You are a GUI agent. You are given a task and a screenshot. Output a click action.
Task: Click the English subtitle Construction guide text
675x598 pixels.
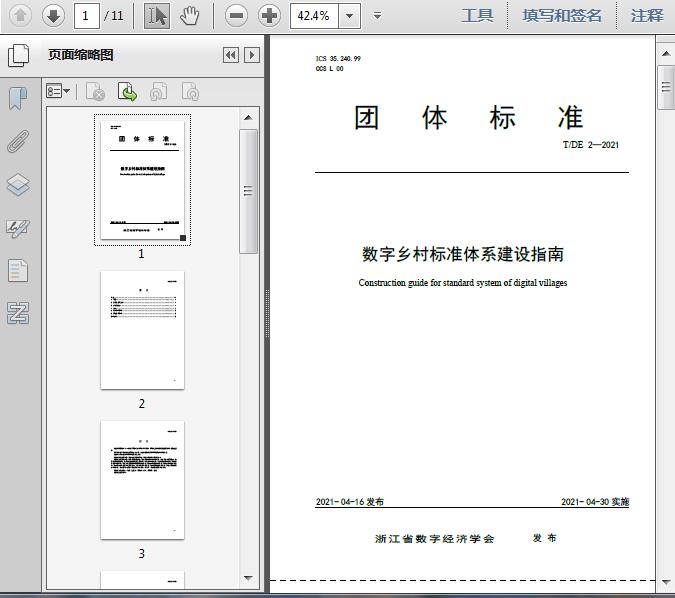point(463,283)
